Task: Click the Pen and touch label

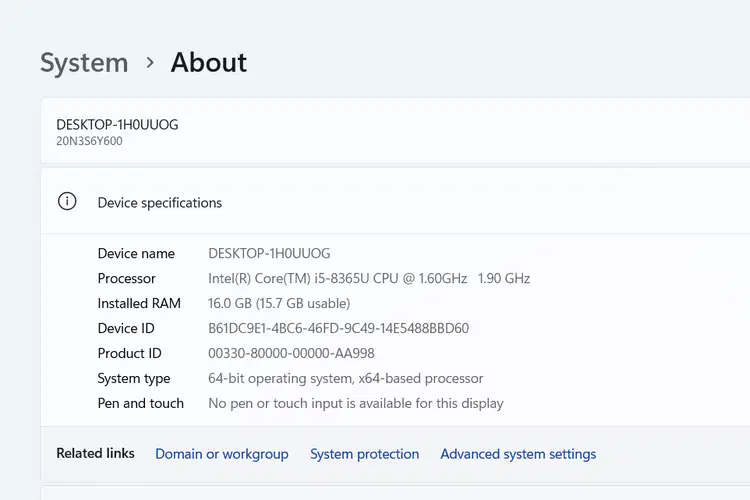Action: coord(141,403)
